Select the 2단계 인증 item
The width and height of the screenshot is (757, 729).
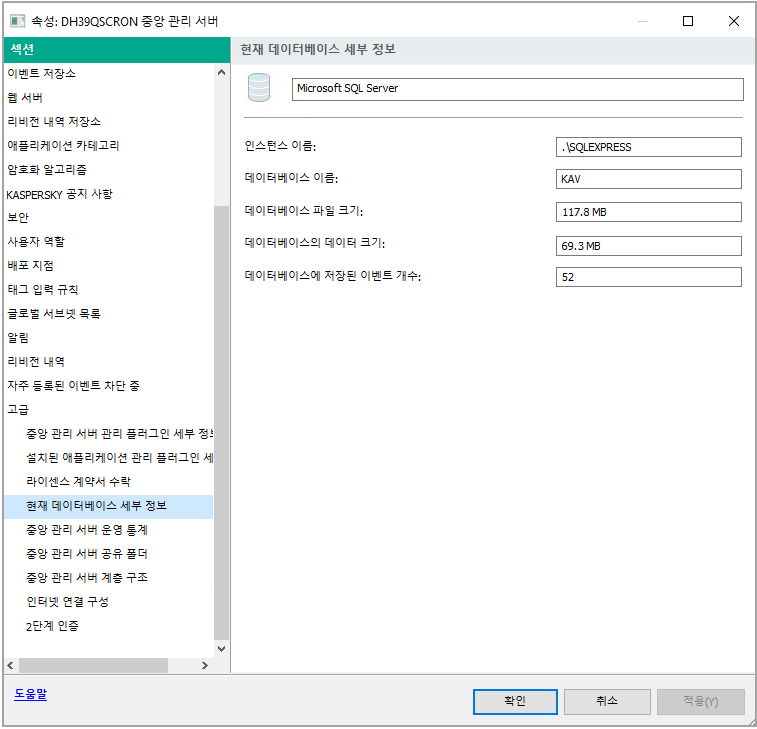click(x=52, y=625)
